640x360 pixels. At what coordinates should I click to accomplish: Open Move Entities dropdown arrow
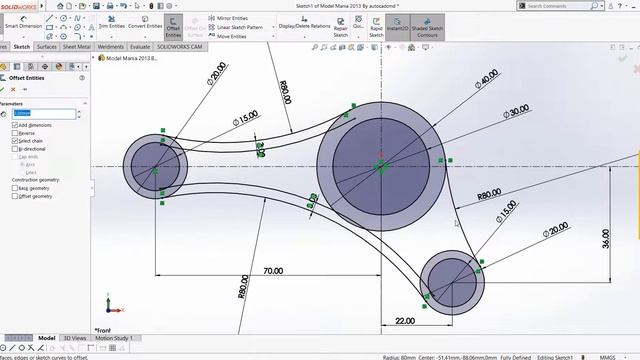coord(273,36)
